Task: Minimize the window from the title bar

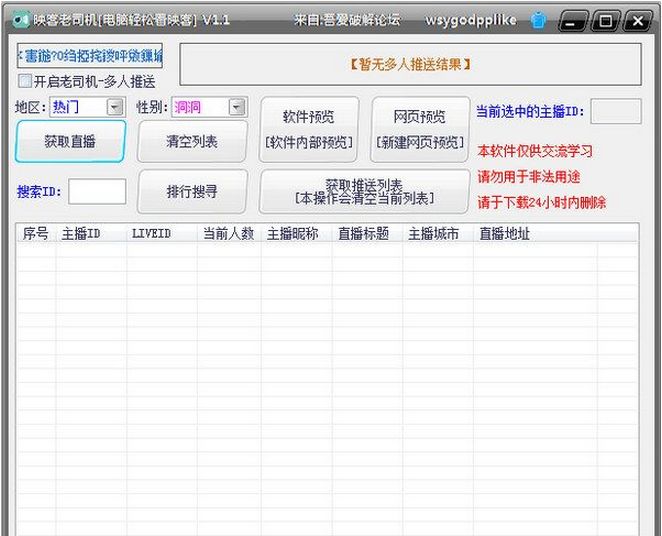Action: pos(571,20)
